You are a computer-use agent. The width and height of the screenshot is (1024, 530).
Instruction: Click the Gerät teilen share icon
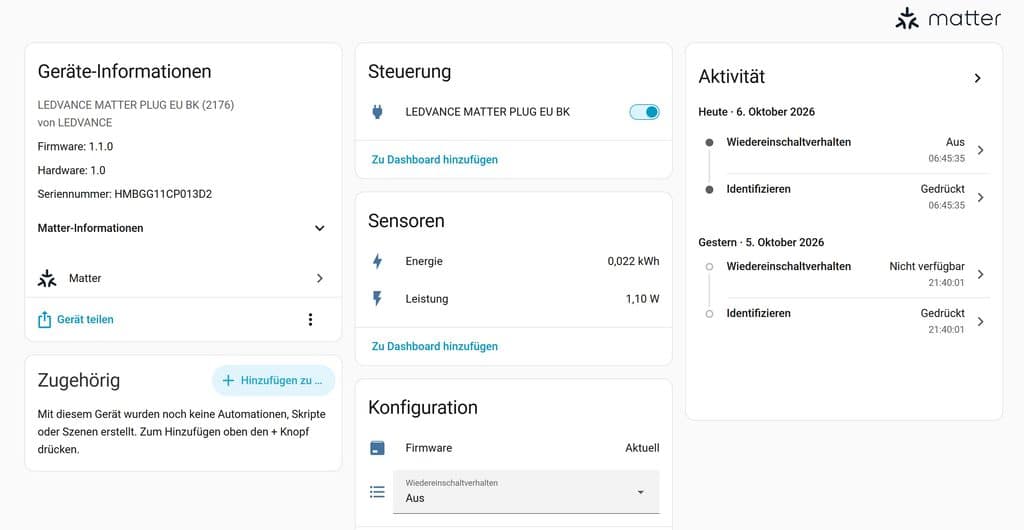click(x=44, y=320)
